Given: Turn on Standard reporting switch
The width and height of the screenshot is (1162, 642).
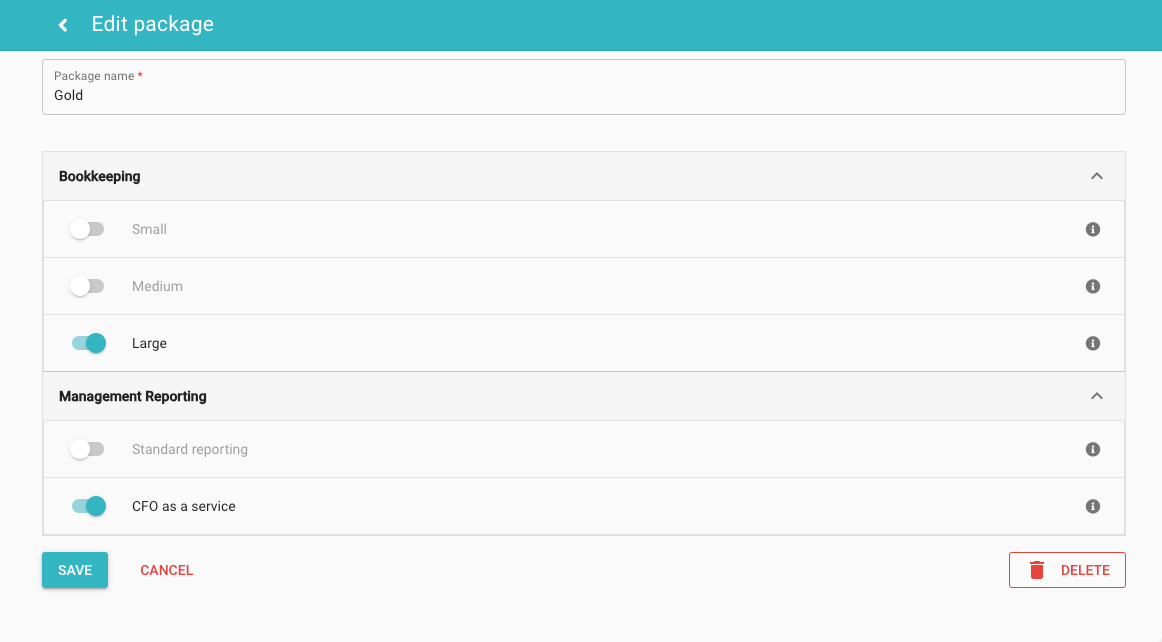Looking at the screenshot, I should click(x=87, y=449).
